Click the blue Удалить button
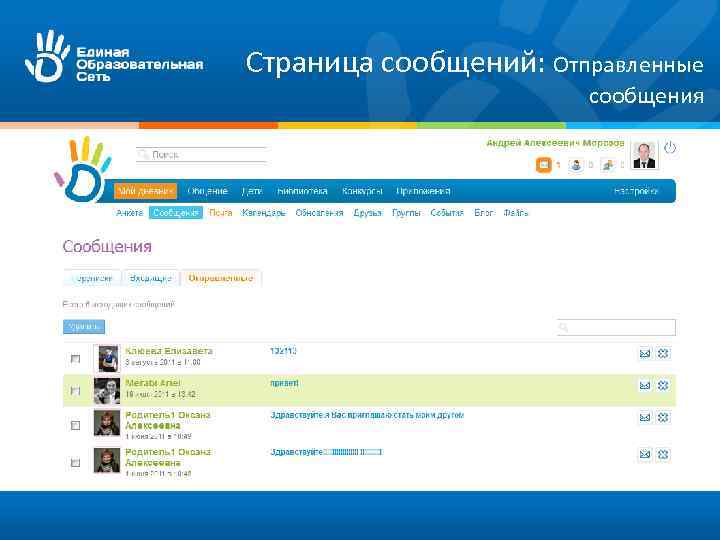The image size is (720, 540). (x=84, y=327)
